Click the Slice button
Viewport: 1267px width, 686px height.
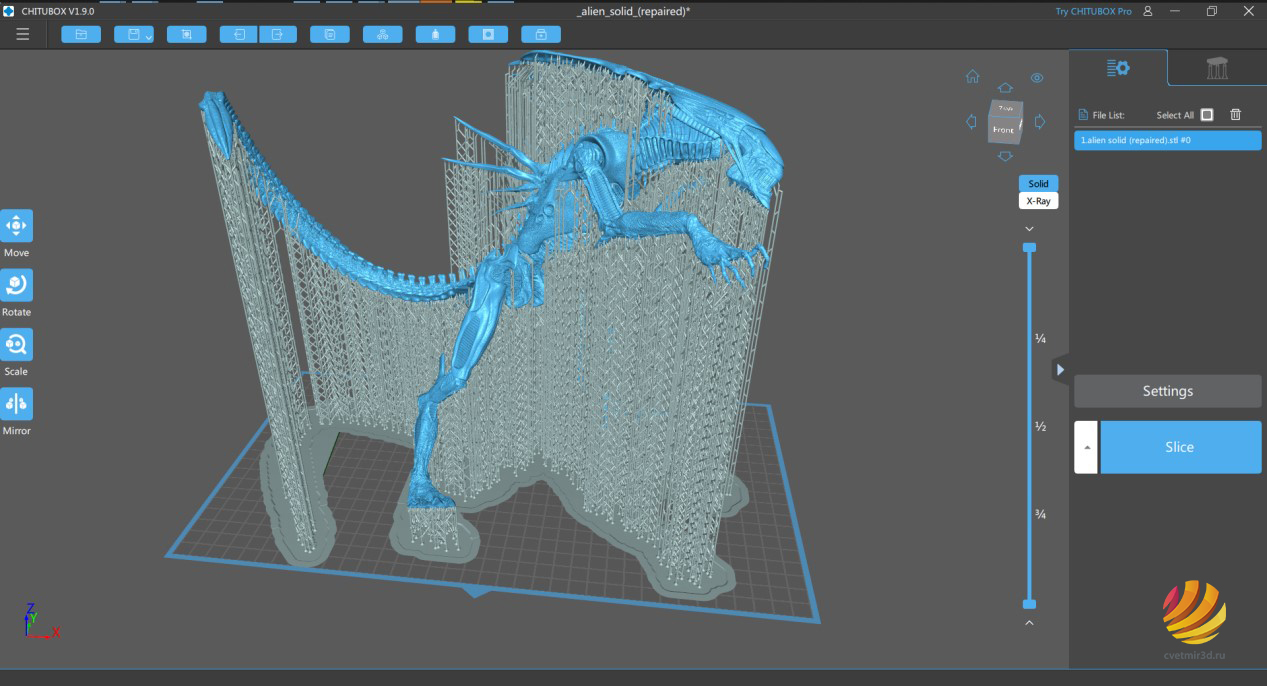(1180, 447)
